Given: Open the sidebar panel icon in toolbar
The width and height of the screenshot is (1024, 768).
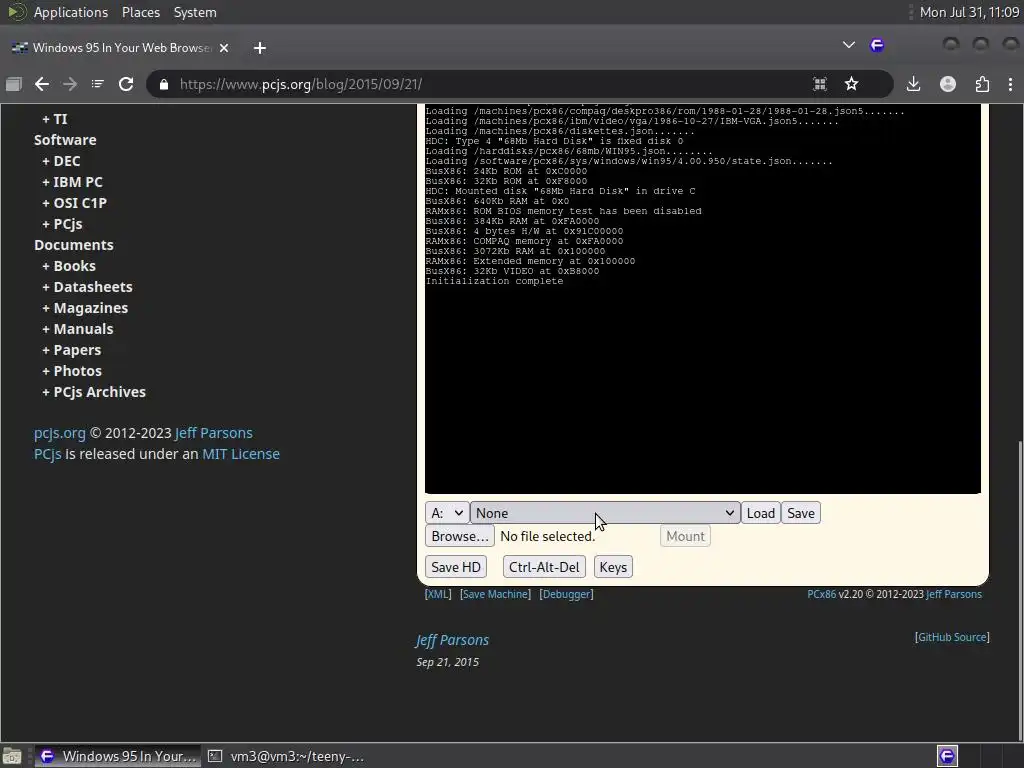Looking at the screenshot, I should 14,84.
